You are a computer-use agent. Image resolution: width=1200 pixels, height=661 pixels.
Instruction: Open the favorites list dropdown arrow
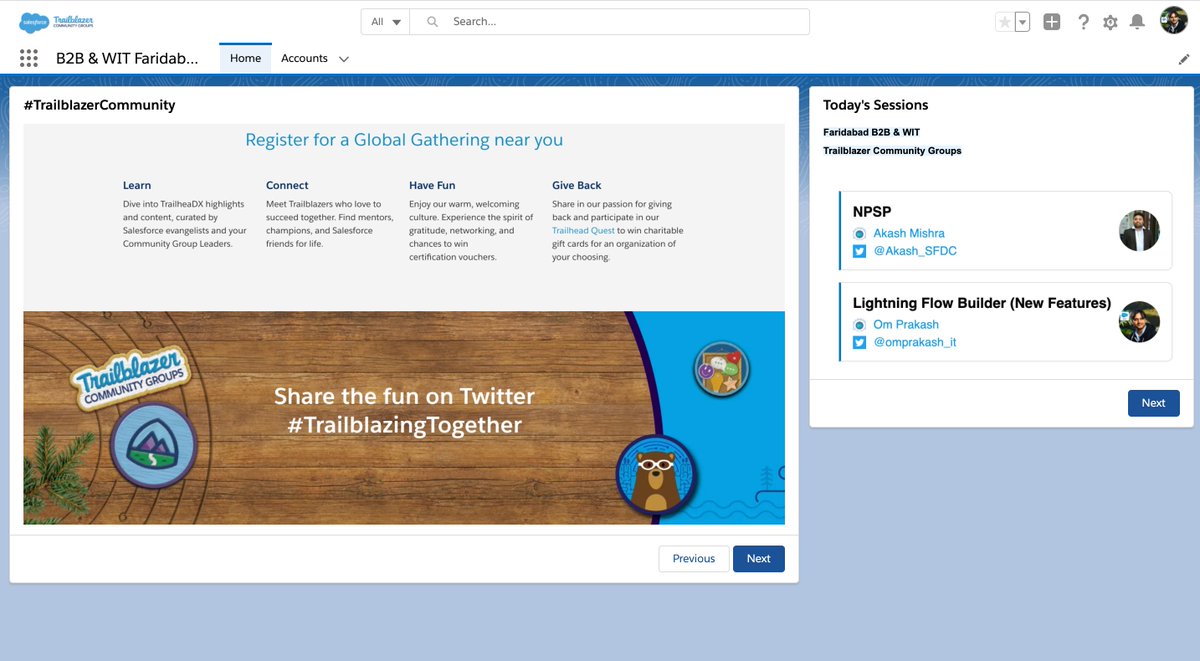coord(1022,22)
